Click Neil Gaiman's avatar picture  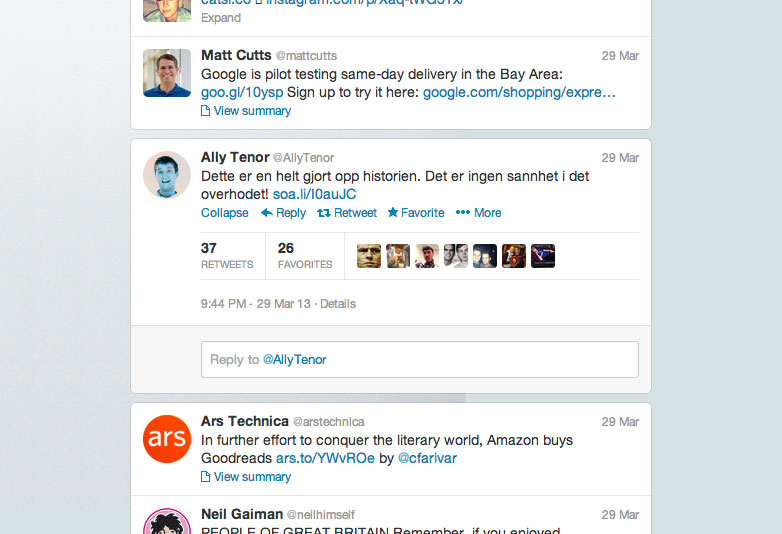click(167, 522)
